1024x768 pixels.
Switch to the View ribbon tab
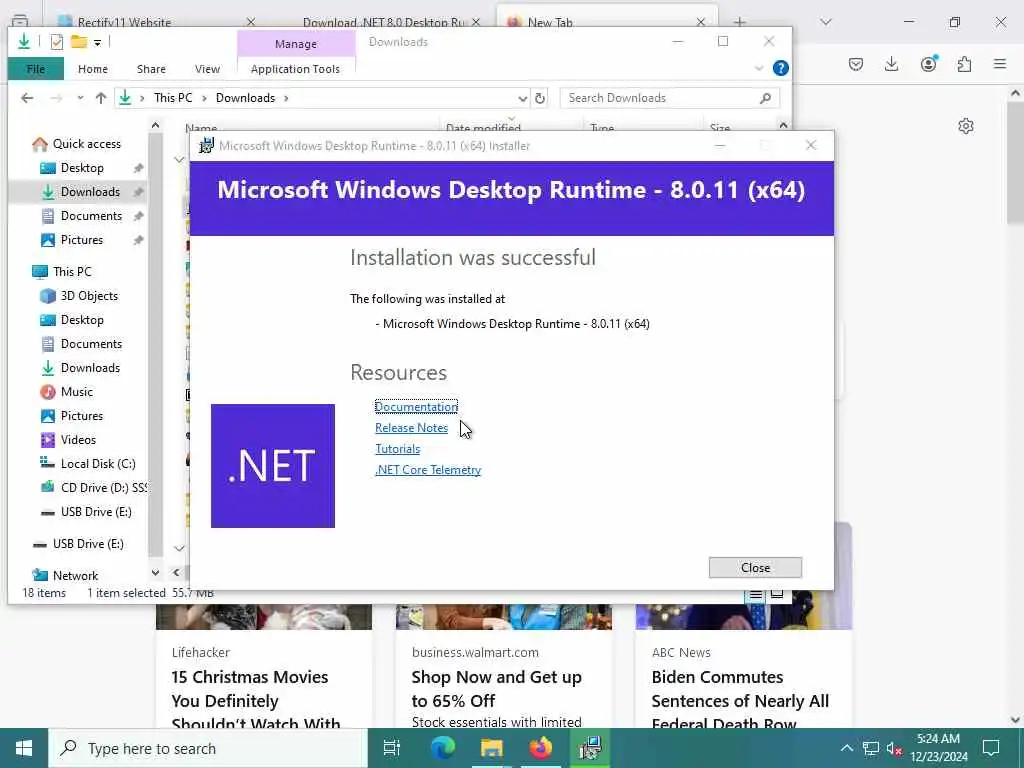pyautogui.click(x=207, y=69)
